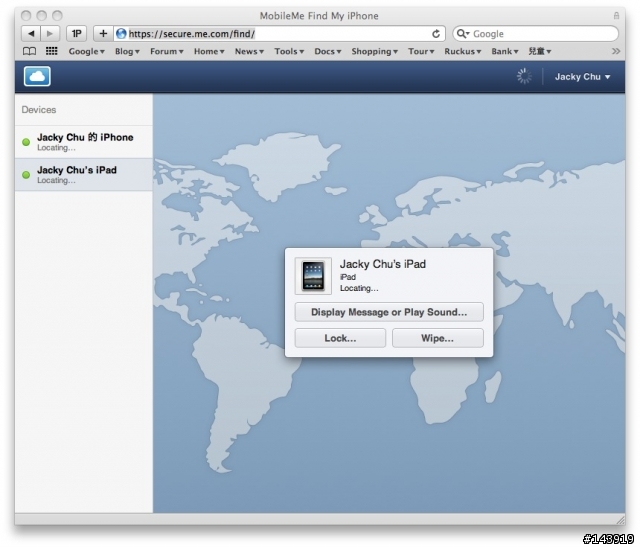The width and height of the screenshot is (640, 547).
Task: Click the Lock... button
Action: click(x=340, y=338)
